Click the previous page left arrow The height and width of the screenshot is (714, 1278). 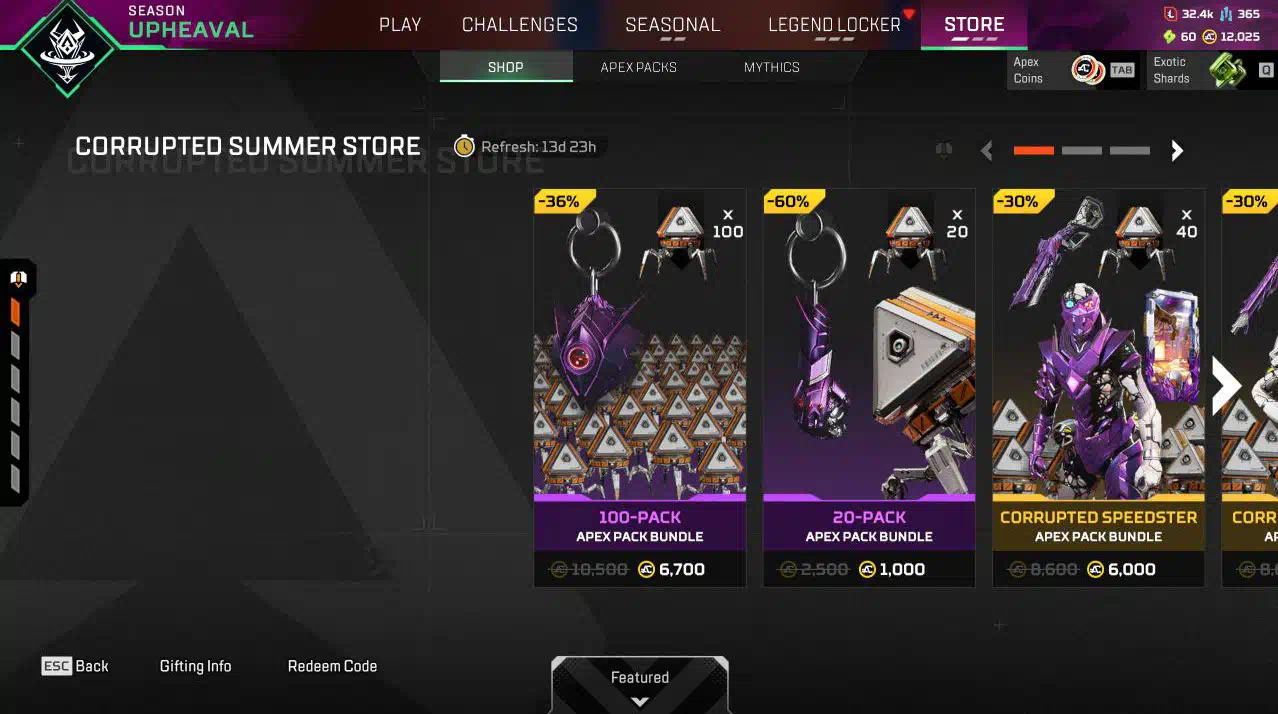[987, 151]
